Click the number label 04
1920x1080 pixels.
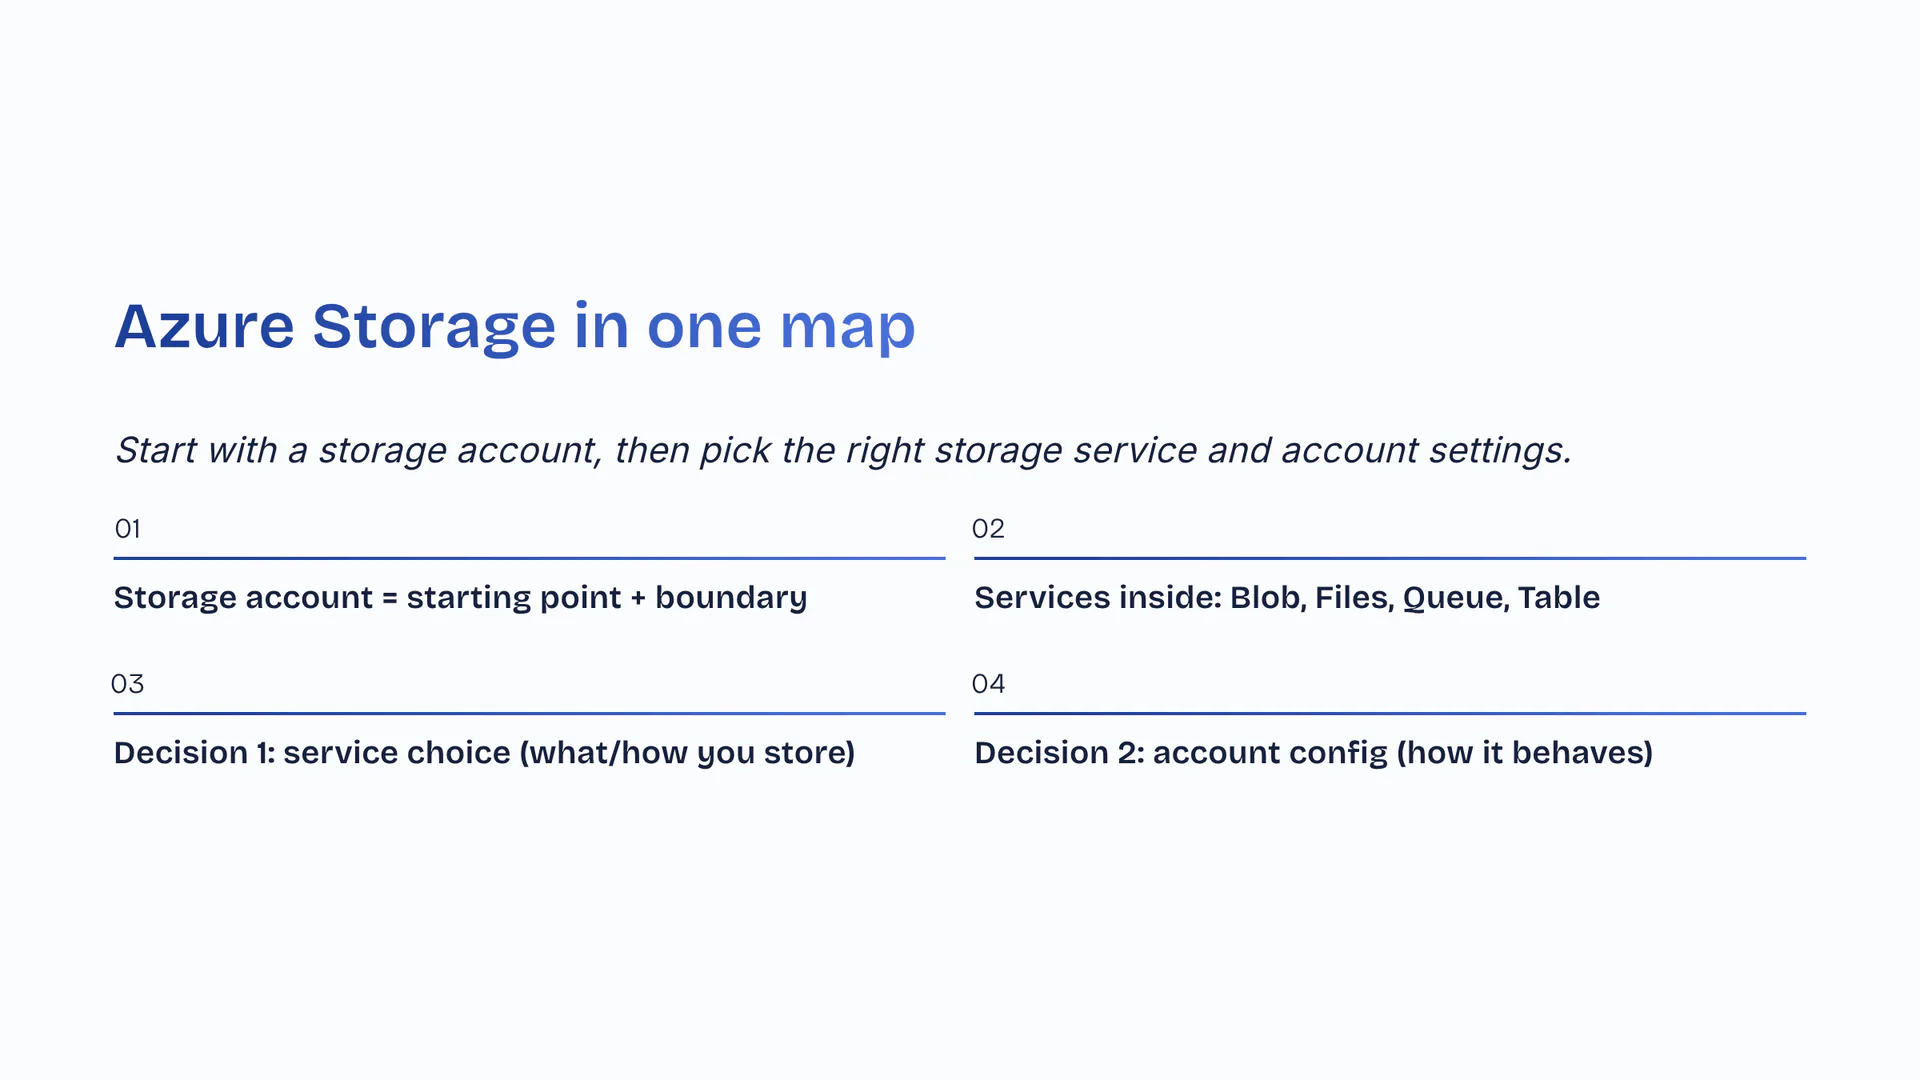[x=988, y=684]
